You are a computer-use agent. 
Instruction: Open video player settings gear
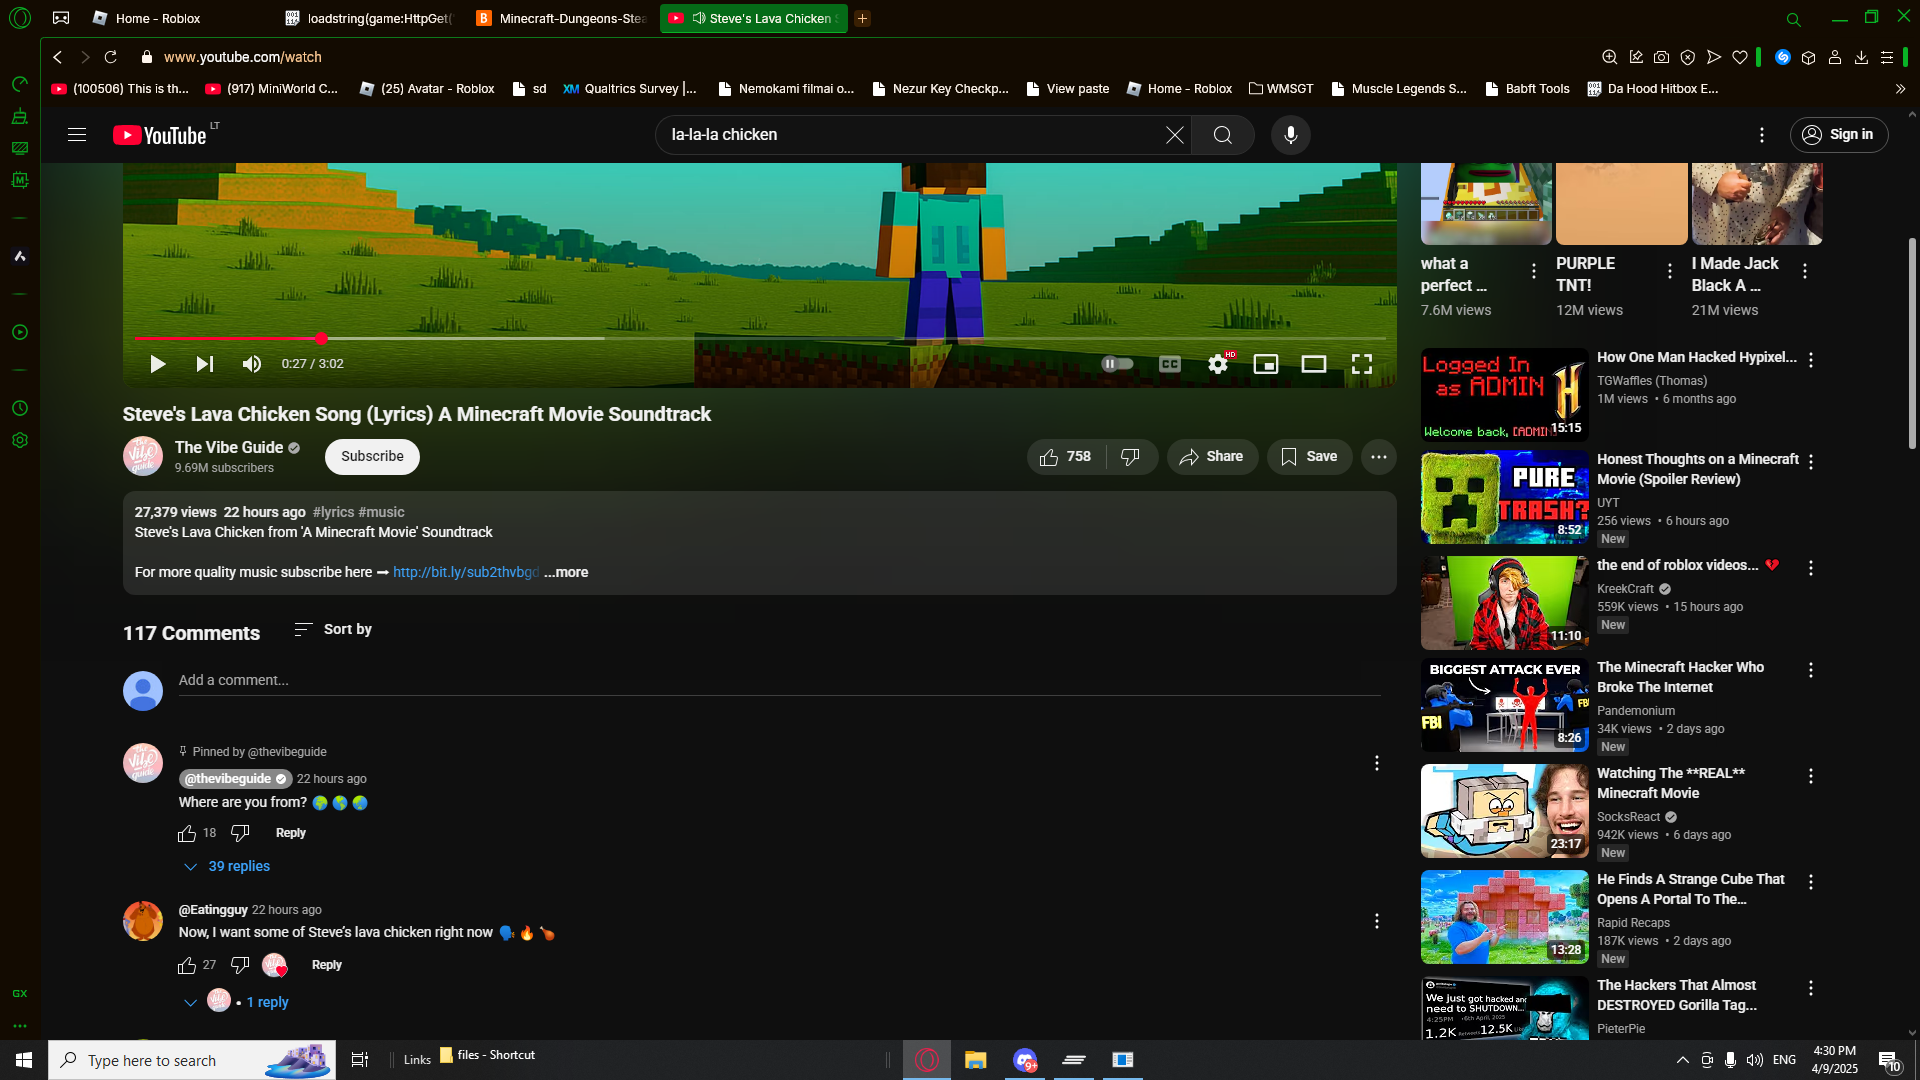[x=1218, y=364]
